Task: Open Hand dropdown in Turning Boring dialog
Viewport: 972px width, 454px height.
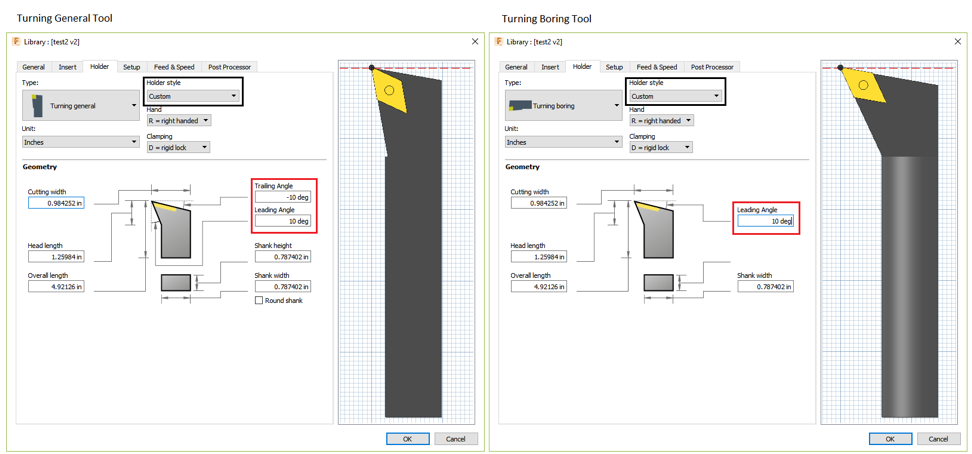Action: point(661,121)
